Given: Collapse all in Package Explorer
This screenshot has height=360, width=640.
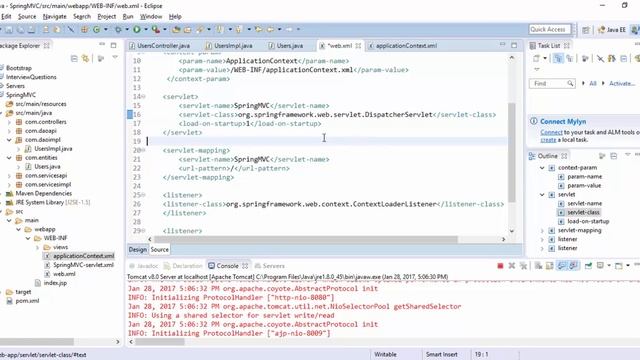Looking at the screenshot, I should [74, 58].
